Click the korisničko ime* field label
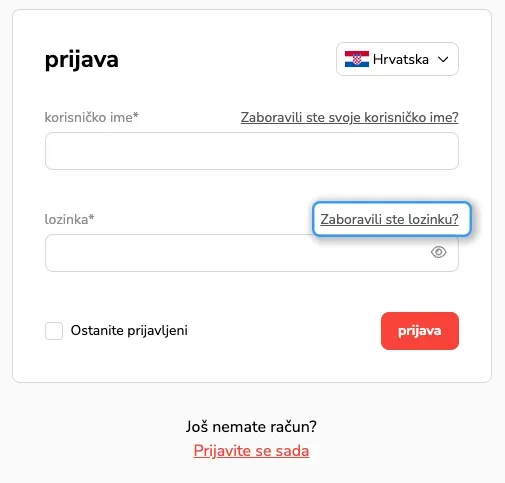Image resolution: width=505 pixels, height=483 pixels. point(92,117)
